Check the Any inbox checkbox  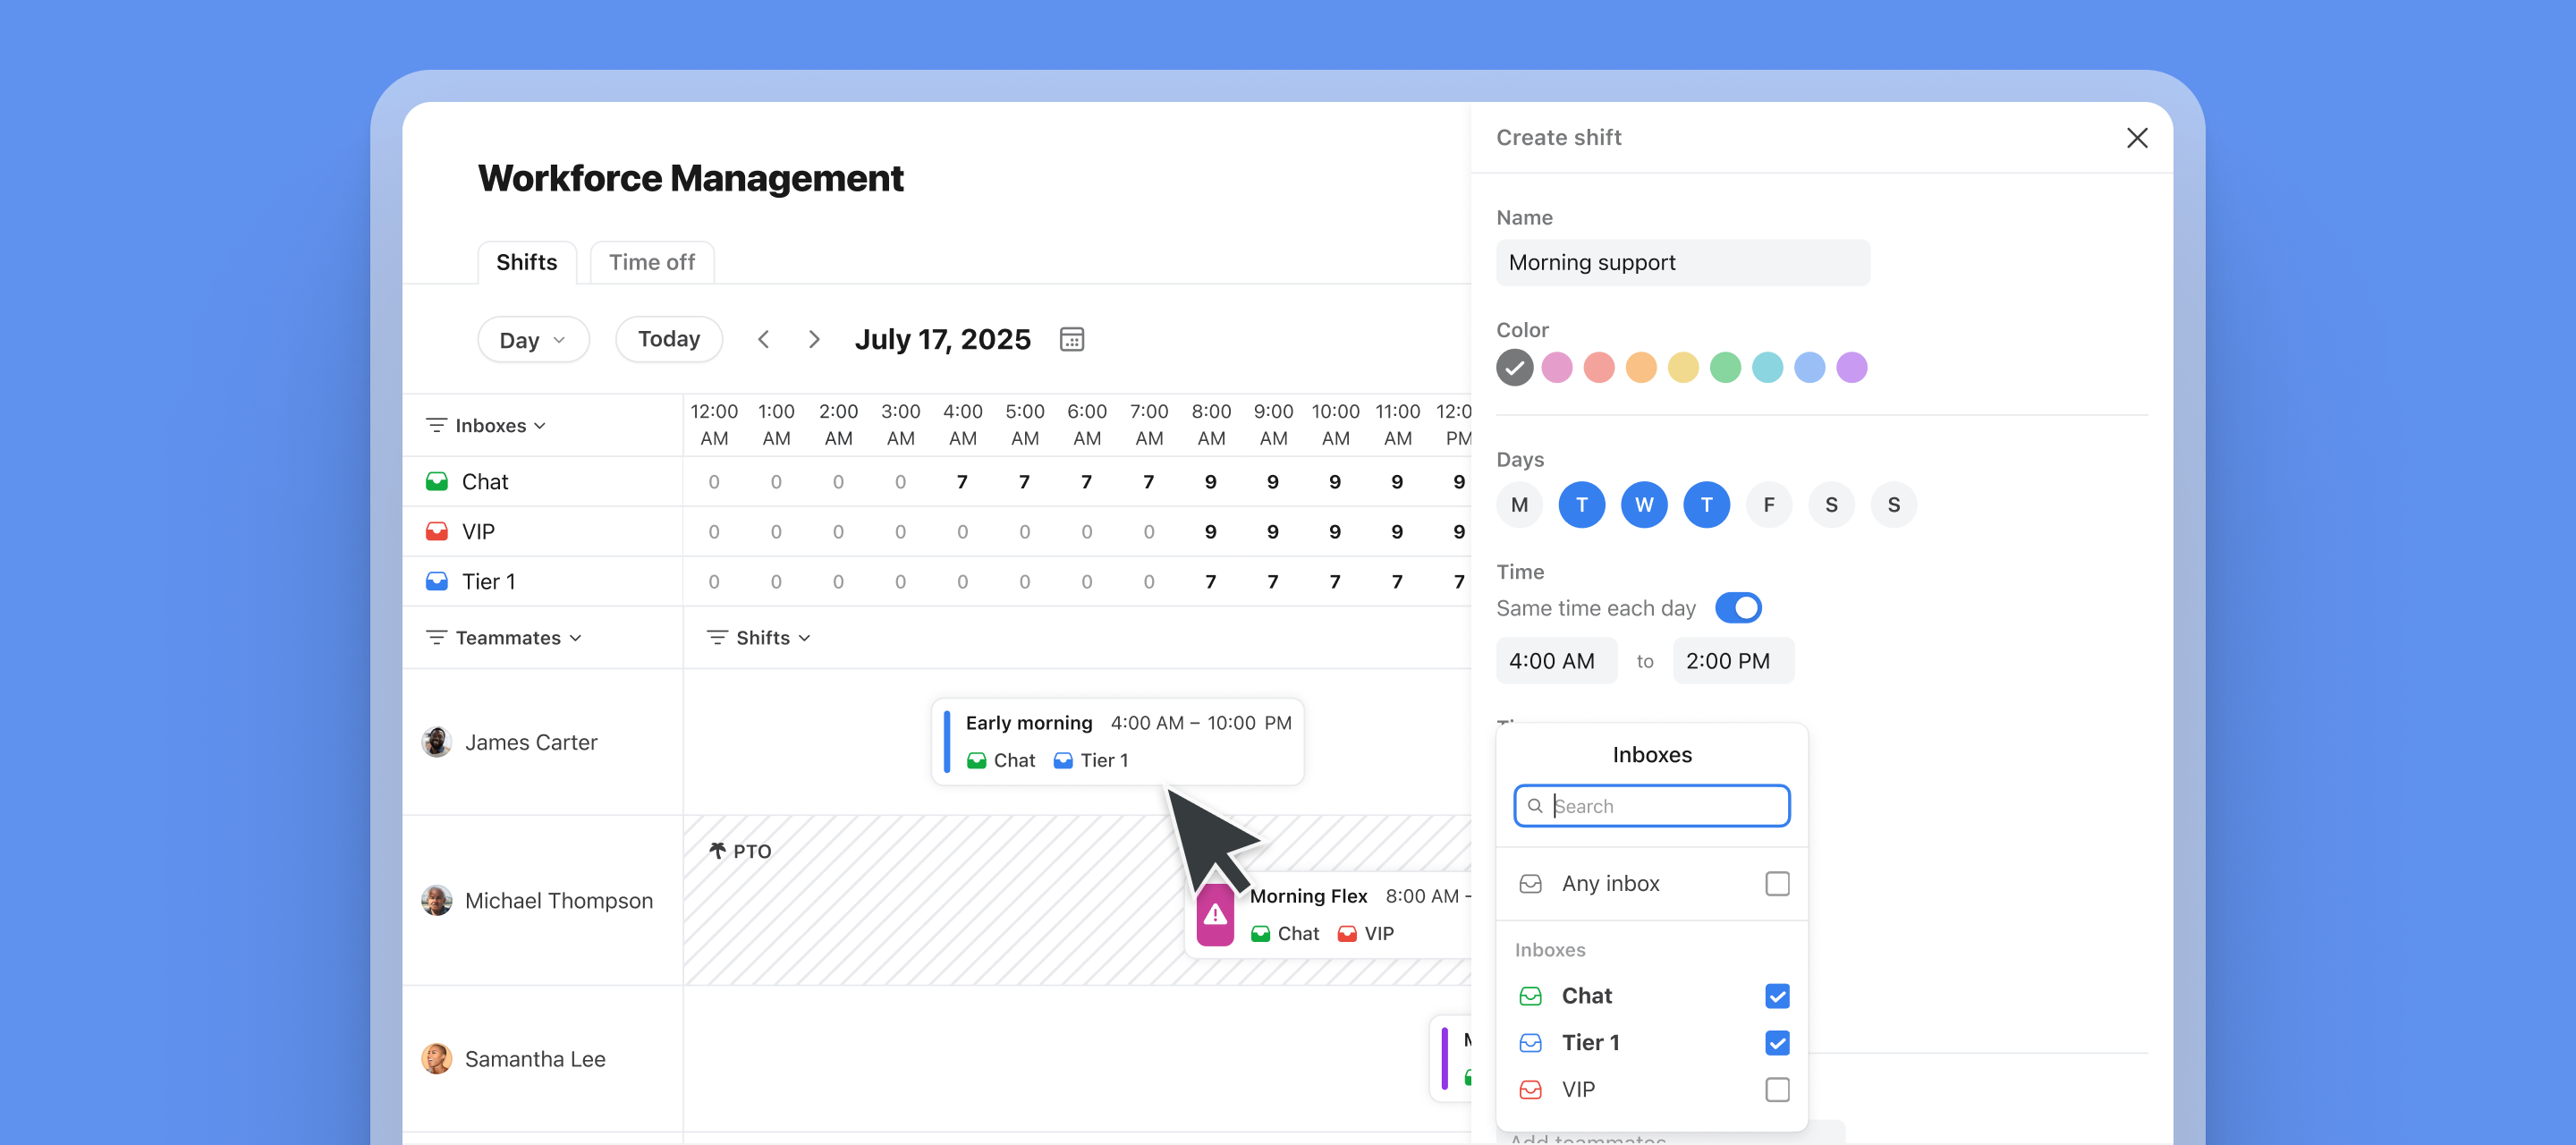pos(1777,884)
